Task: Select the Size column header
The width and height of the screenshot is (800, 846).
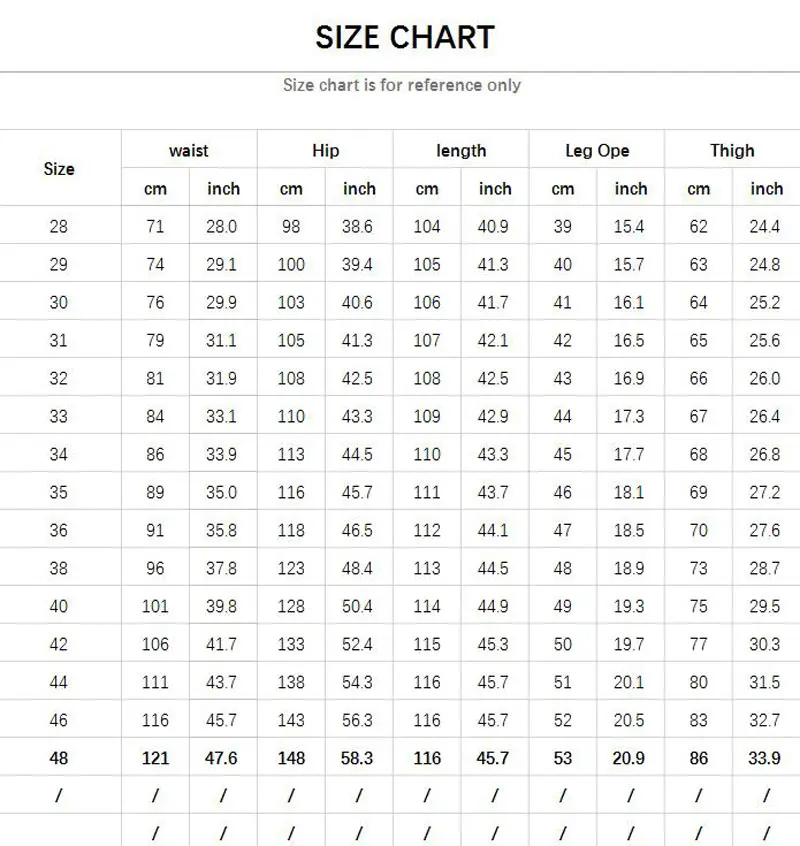Action: coord(59,169)
